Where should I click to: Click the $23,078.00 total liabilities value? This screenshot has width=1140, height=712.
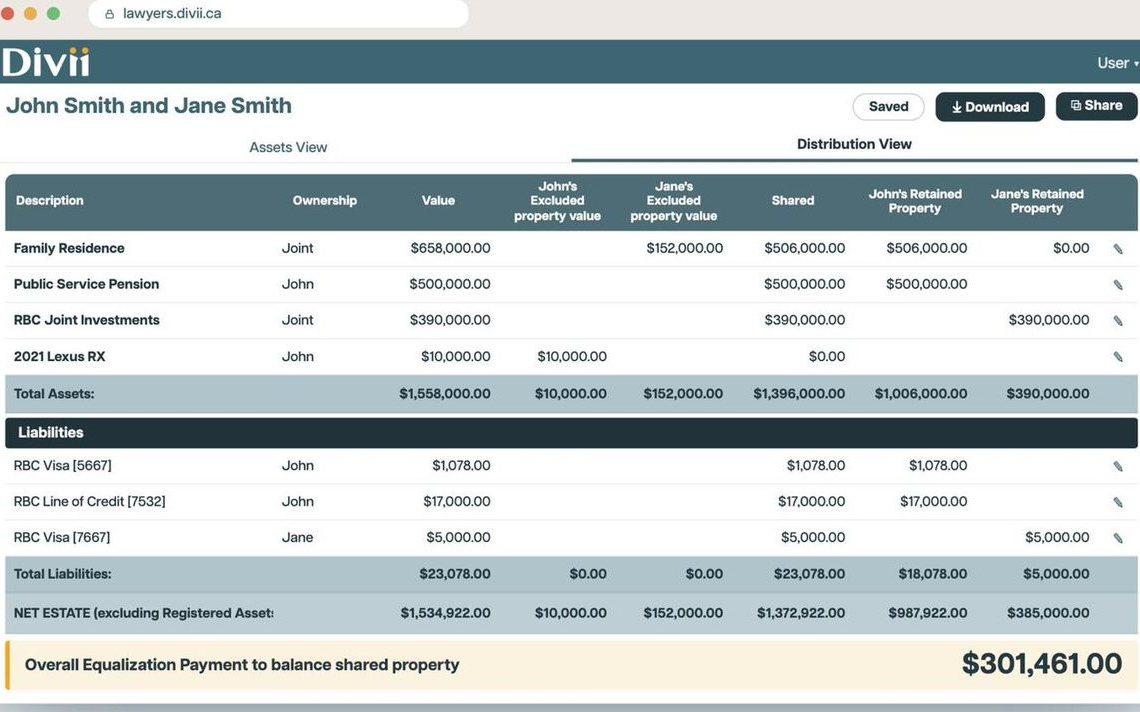click(454, 574)
